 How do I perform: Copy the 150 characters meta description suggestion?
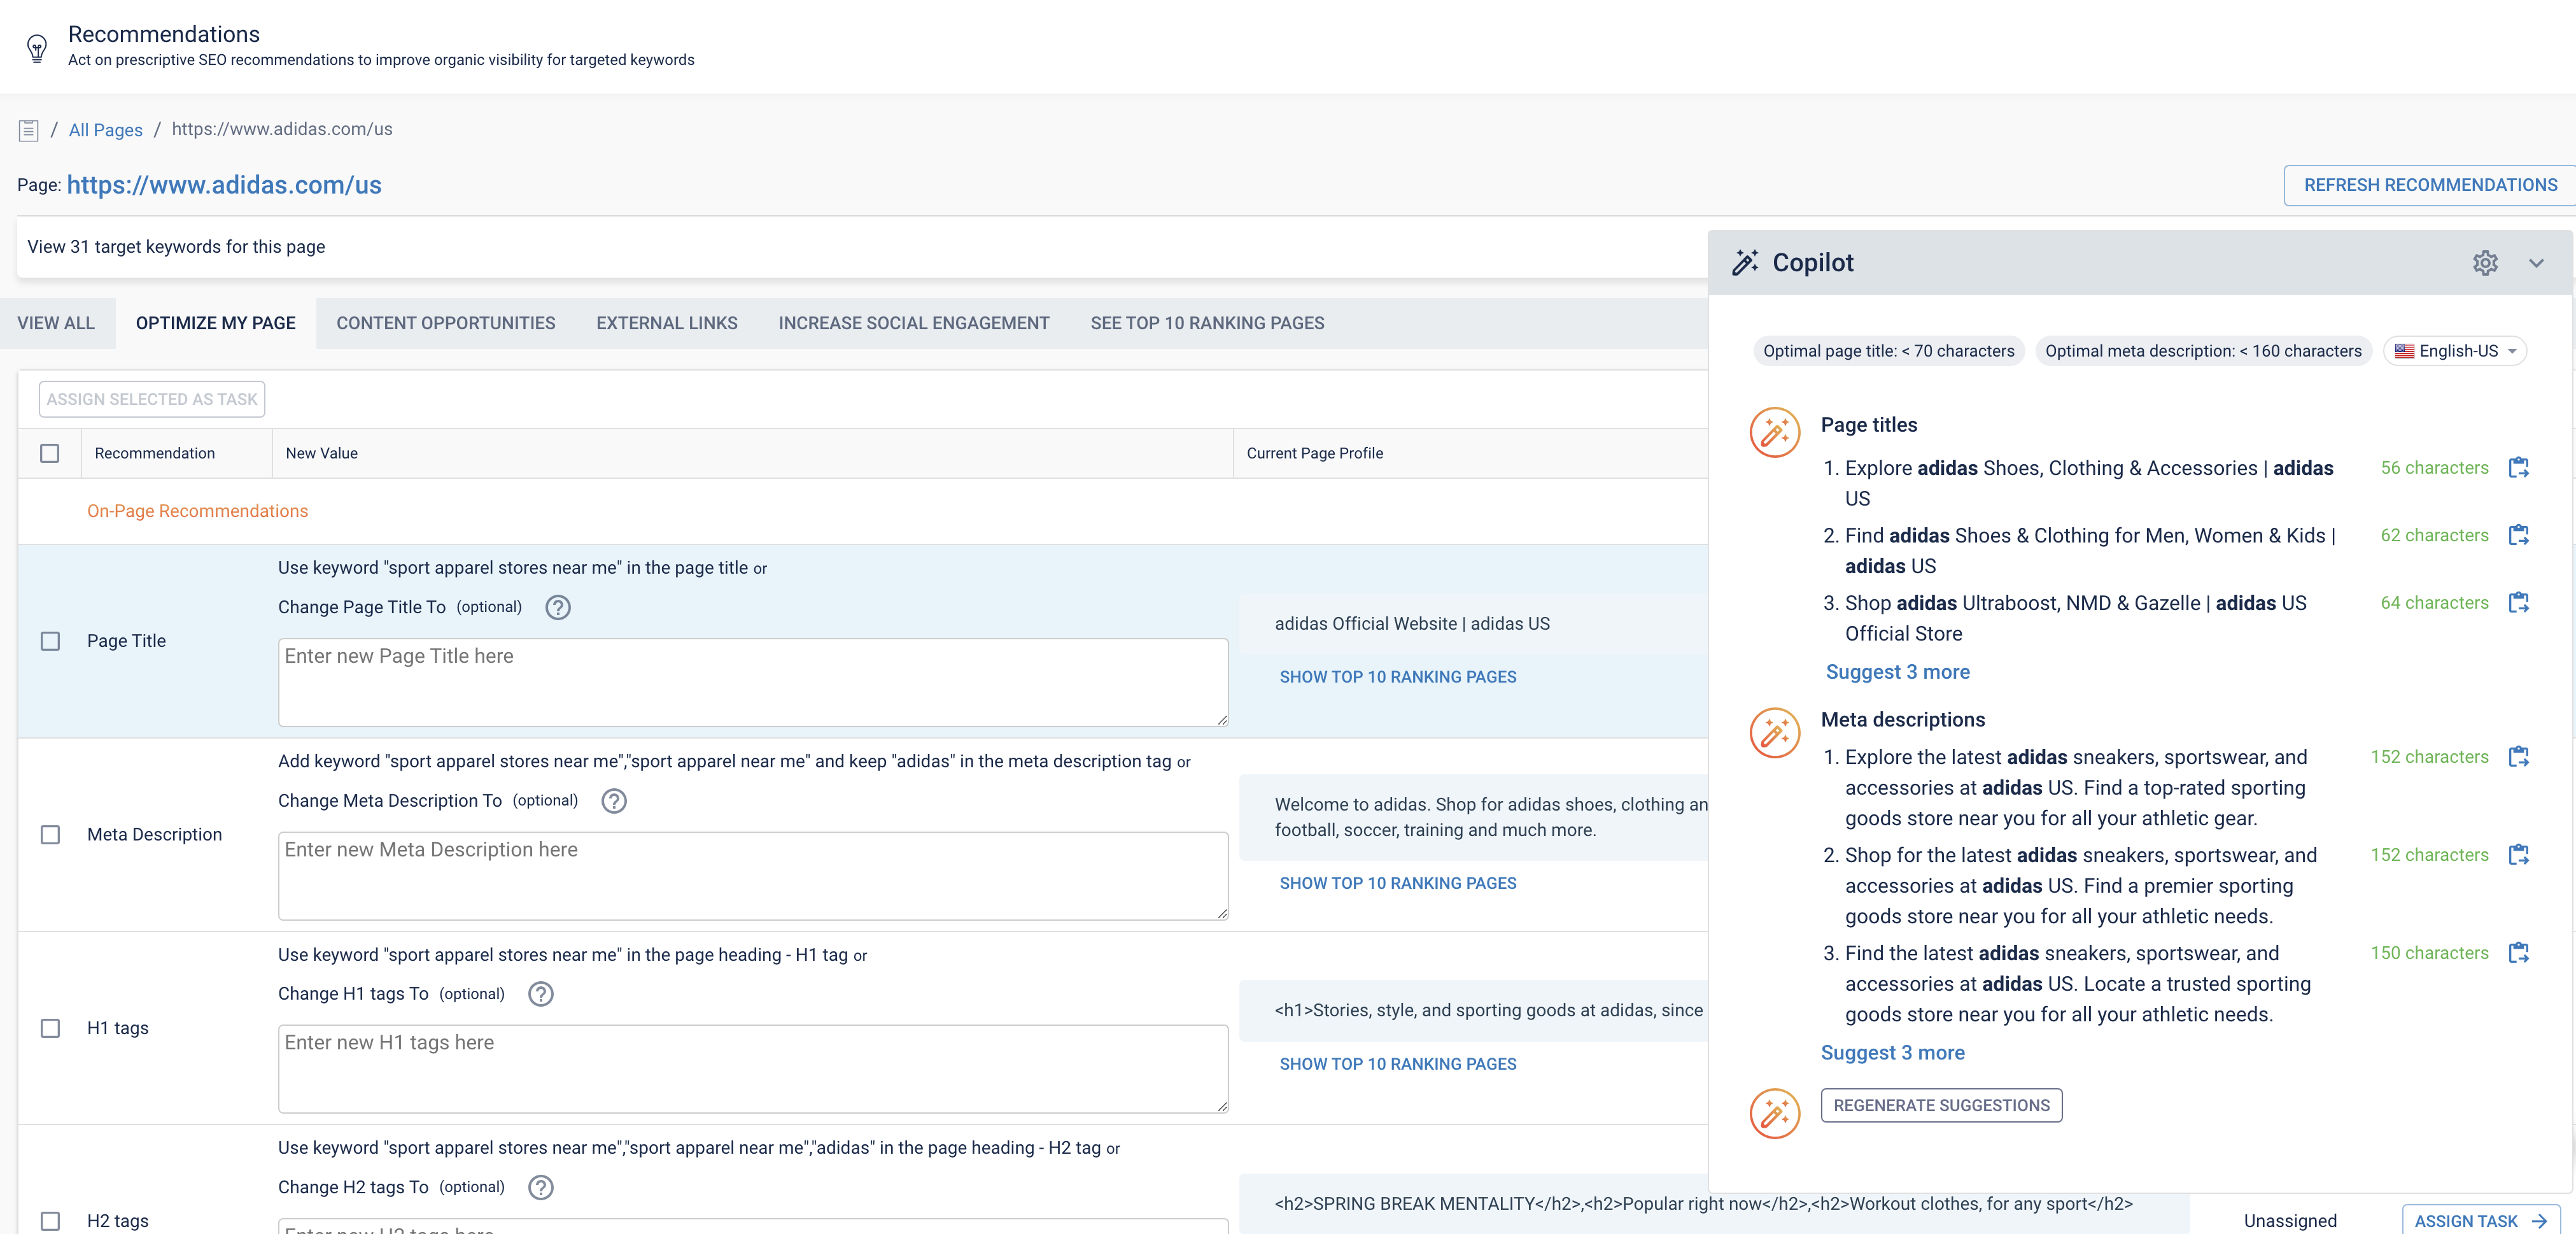click(x=2519, y=952)
